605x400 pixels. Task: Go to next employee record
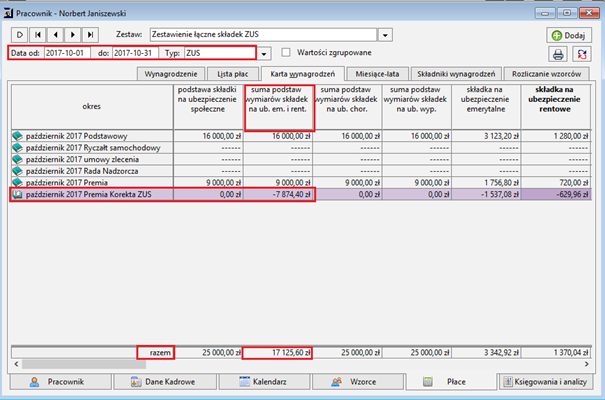[73, 35]
